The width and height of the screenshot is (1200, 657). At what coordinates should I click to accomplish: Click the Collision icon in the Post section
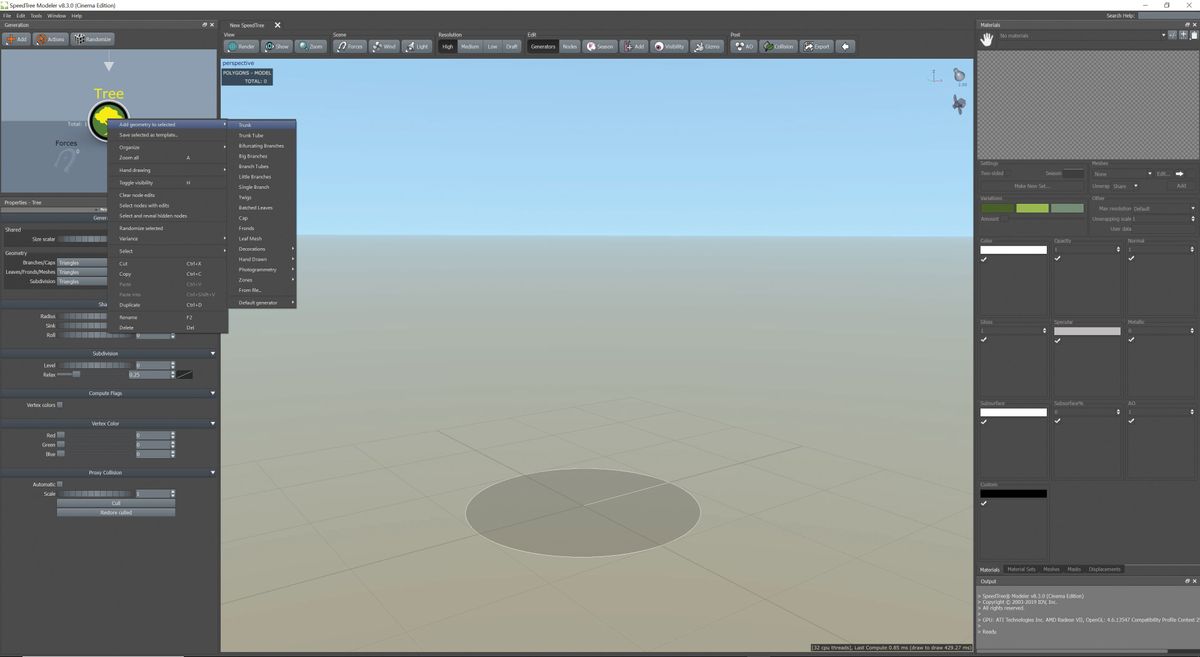click(x=779, y=46)
